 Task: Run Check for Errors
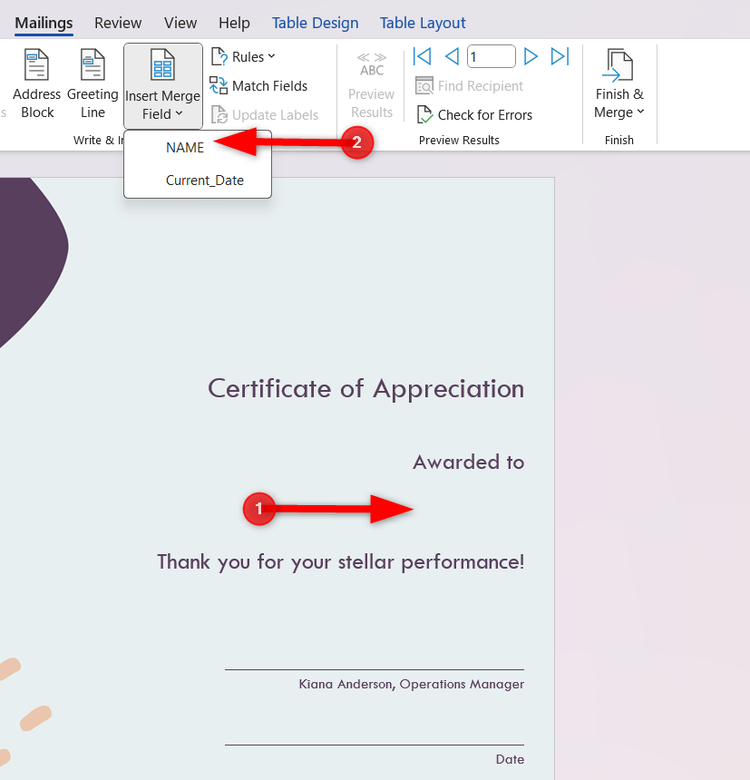(x=474, y=115)
